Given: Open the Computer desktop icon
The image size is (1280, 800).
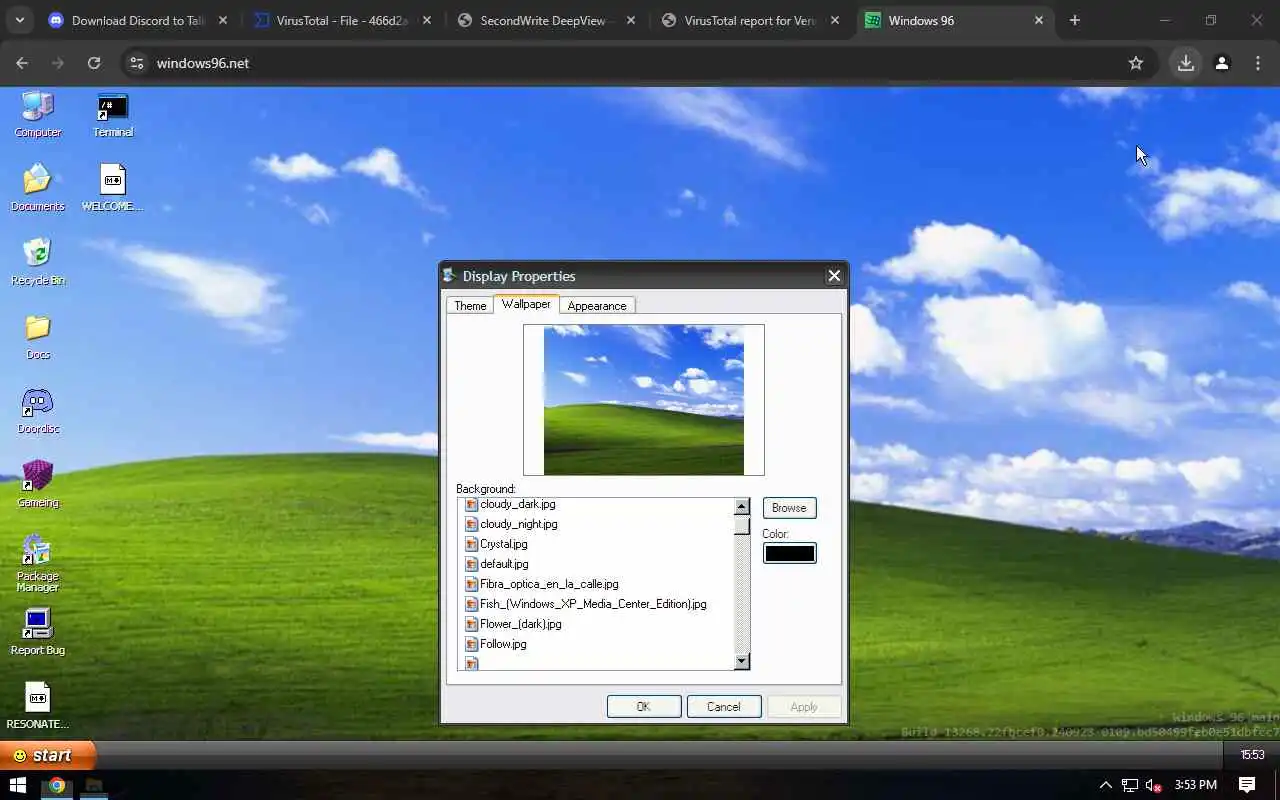Looking at the screenshot, I should click(x=37, y=114).
